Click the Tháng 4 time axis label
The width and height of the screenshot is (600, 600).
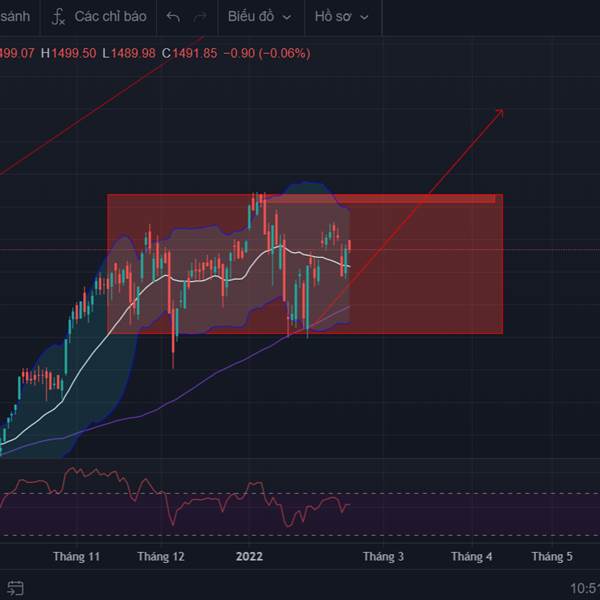tap(472, 556)
